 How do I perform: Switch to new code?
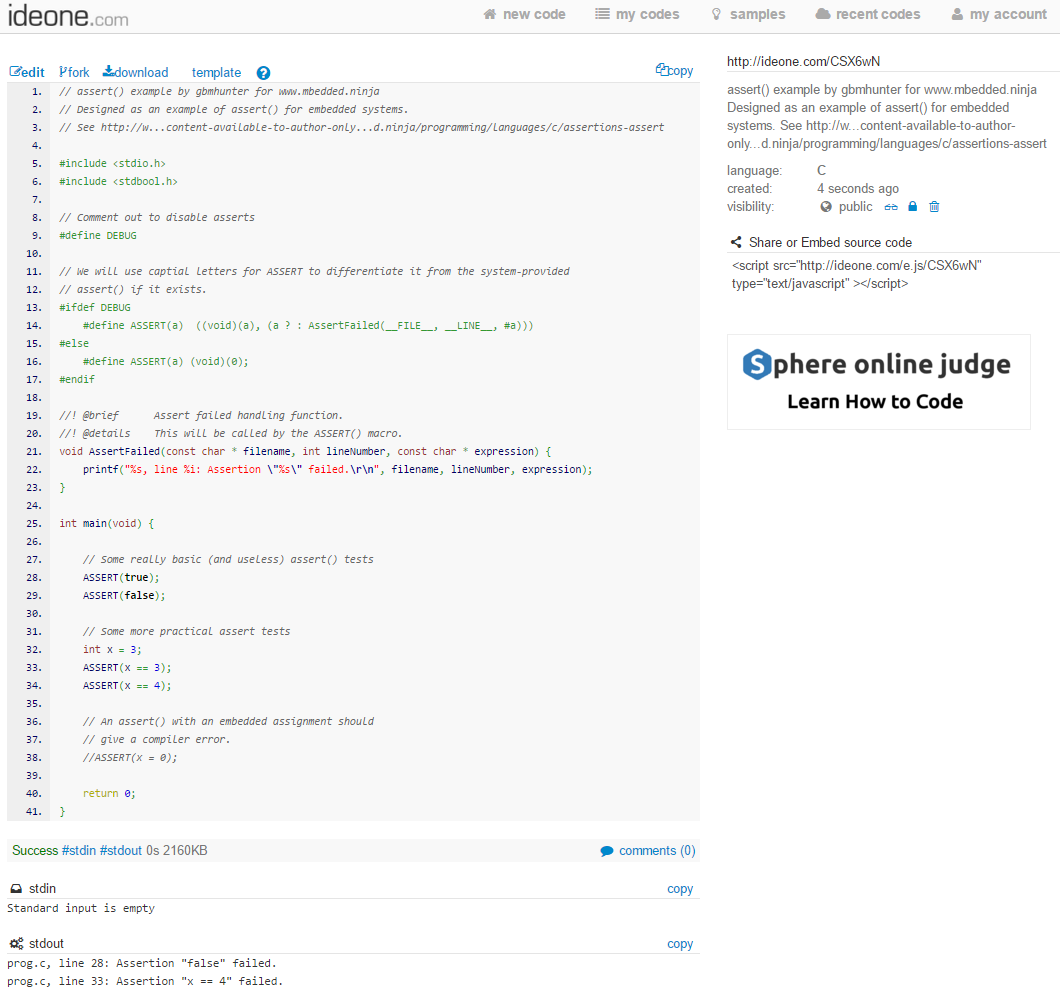pos(524,14)
